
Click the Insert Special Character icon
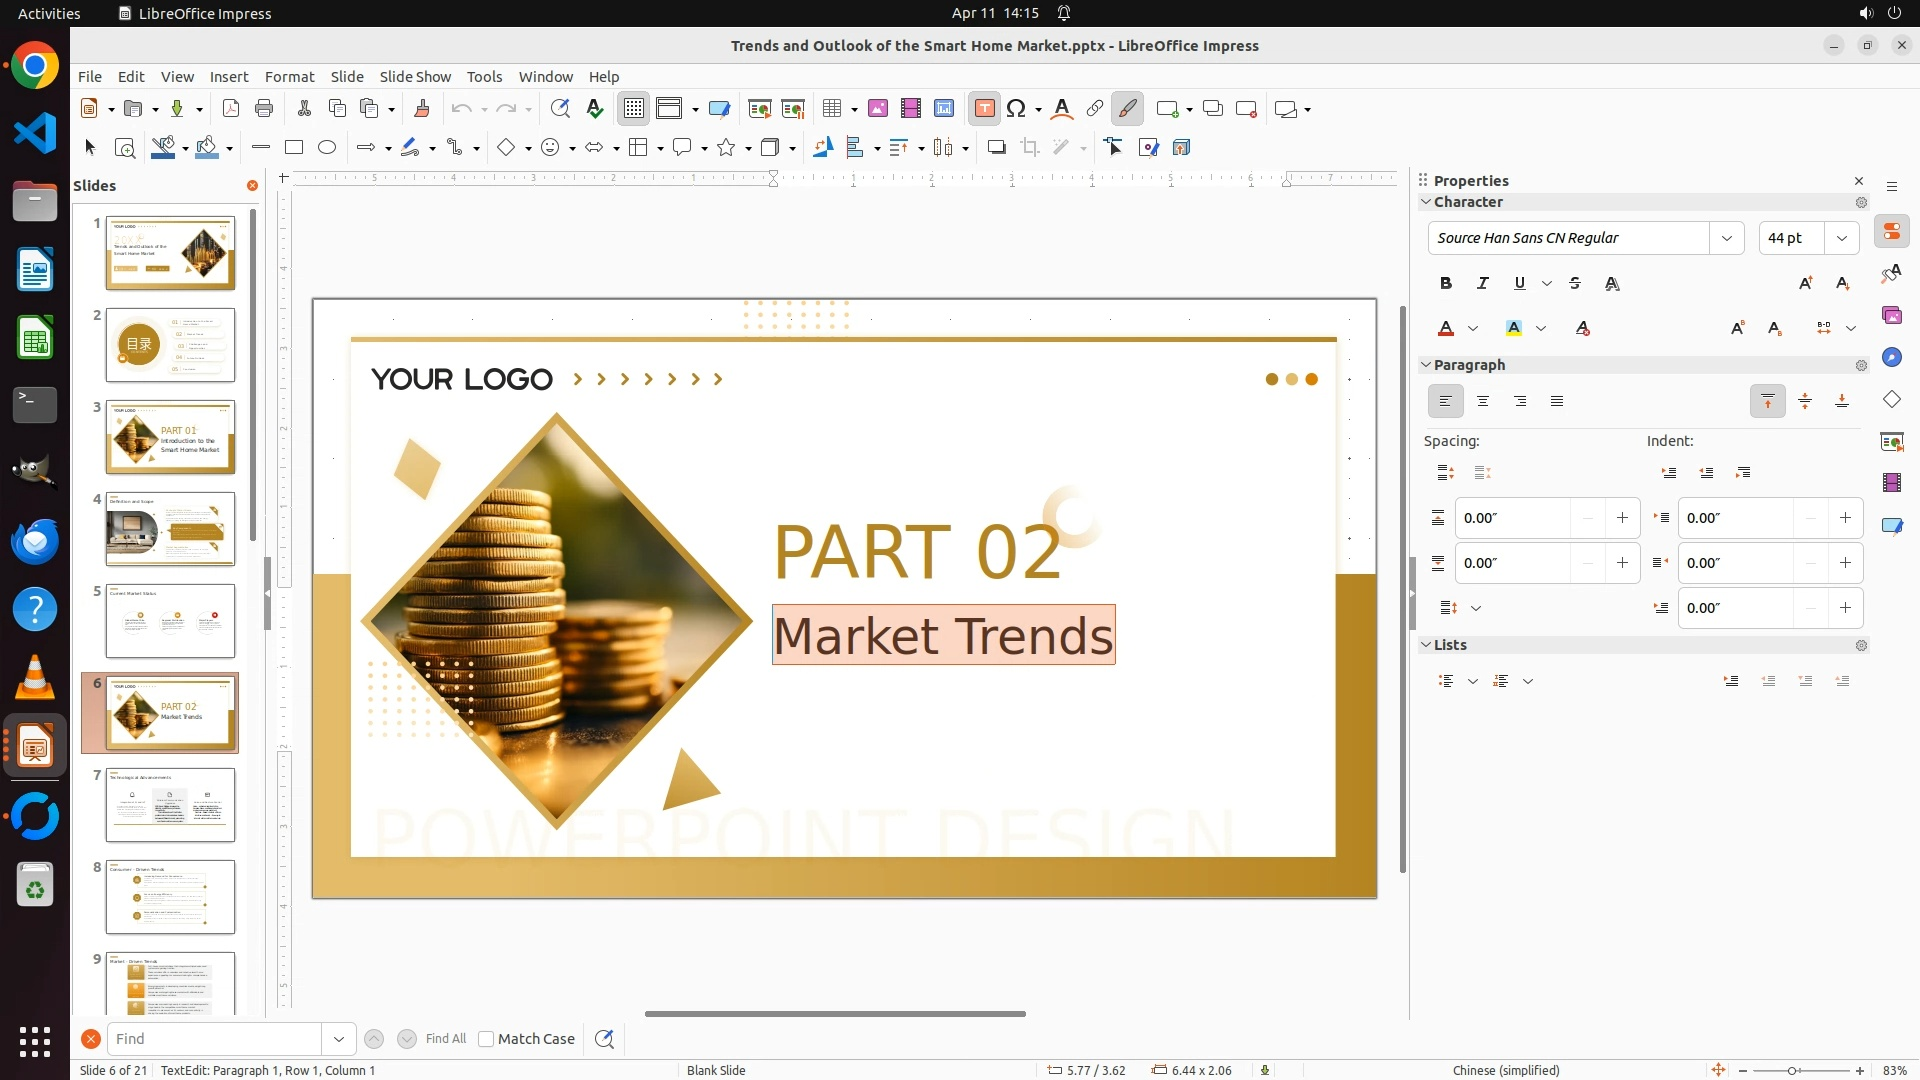[x=1017, y=109]
